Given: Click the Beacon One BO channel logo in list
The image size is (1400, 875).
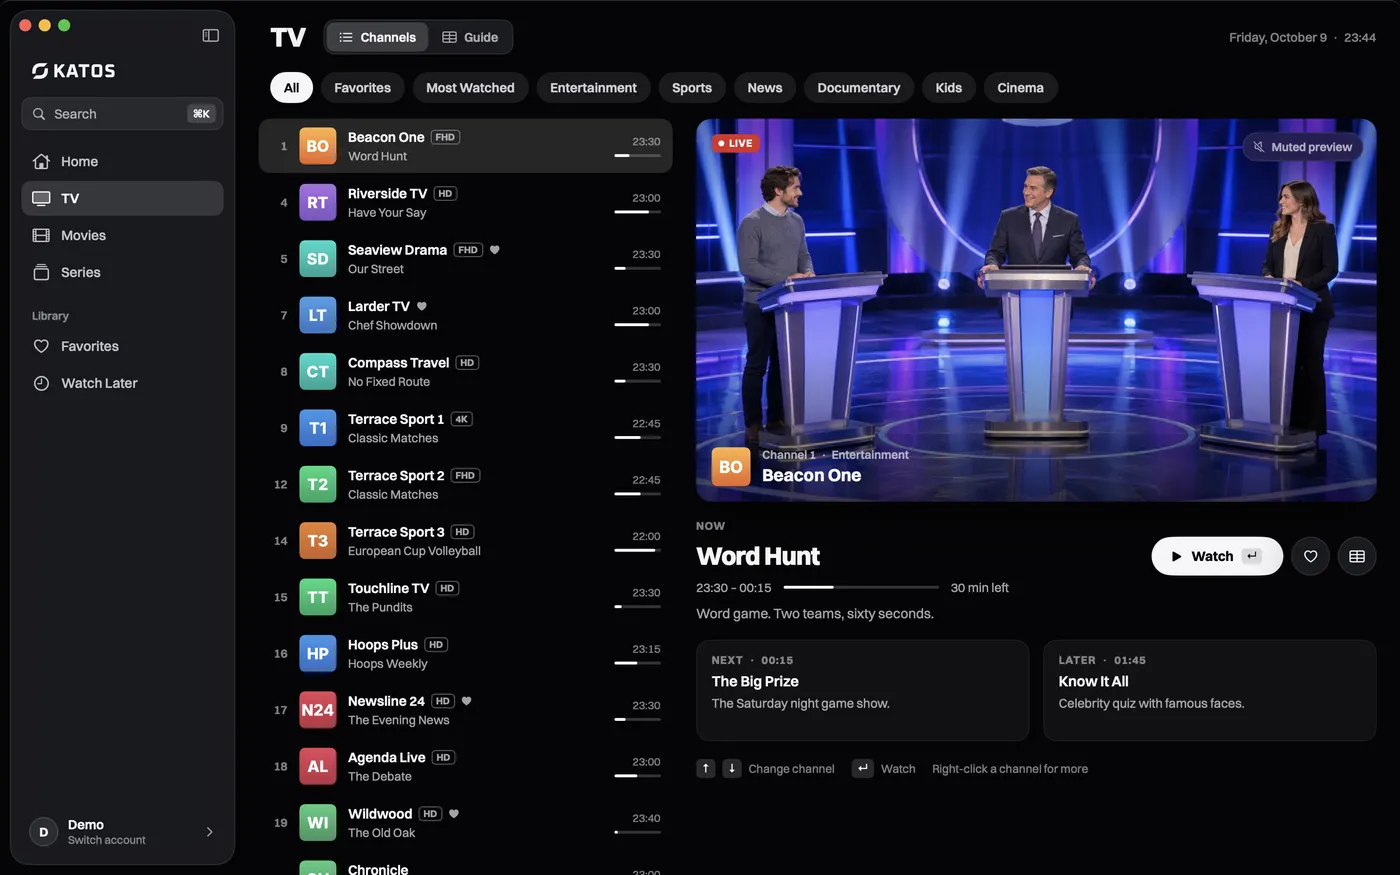Looking at the screenshot, I should (317, 146).
